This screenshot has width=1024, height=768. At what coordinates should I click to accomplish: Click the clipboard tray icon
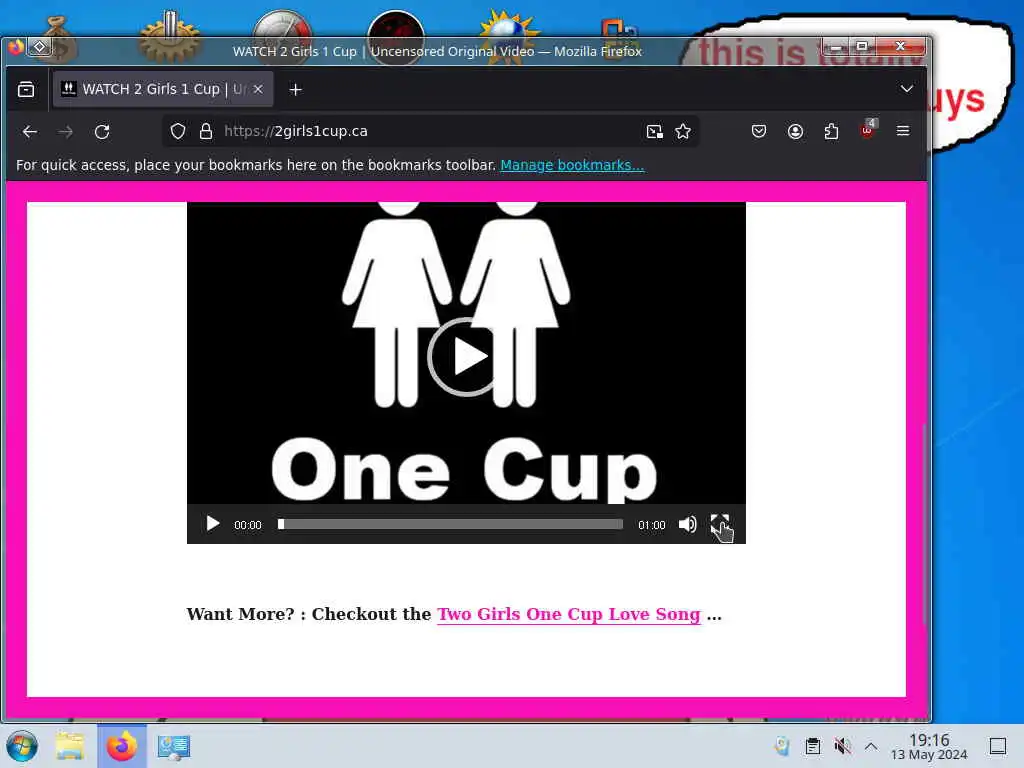(812, 746)
